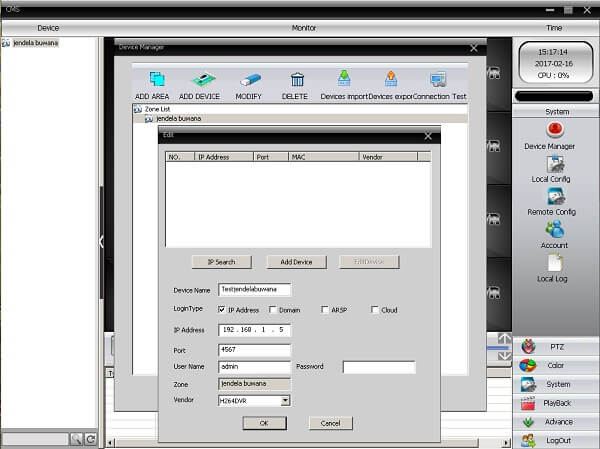Image resolution: width=600 pixels, height=449 pixels.
Task: Click the CPU : 0% readout
Action: [x=553, y=75]
